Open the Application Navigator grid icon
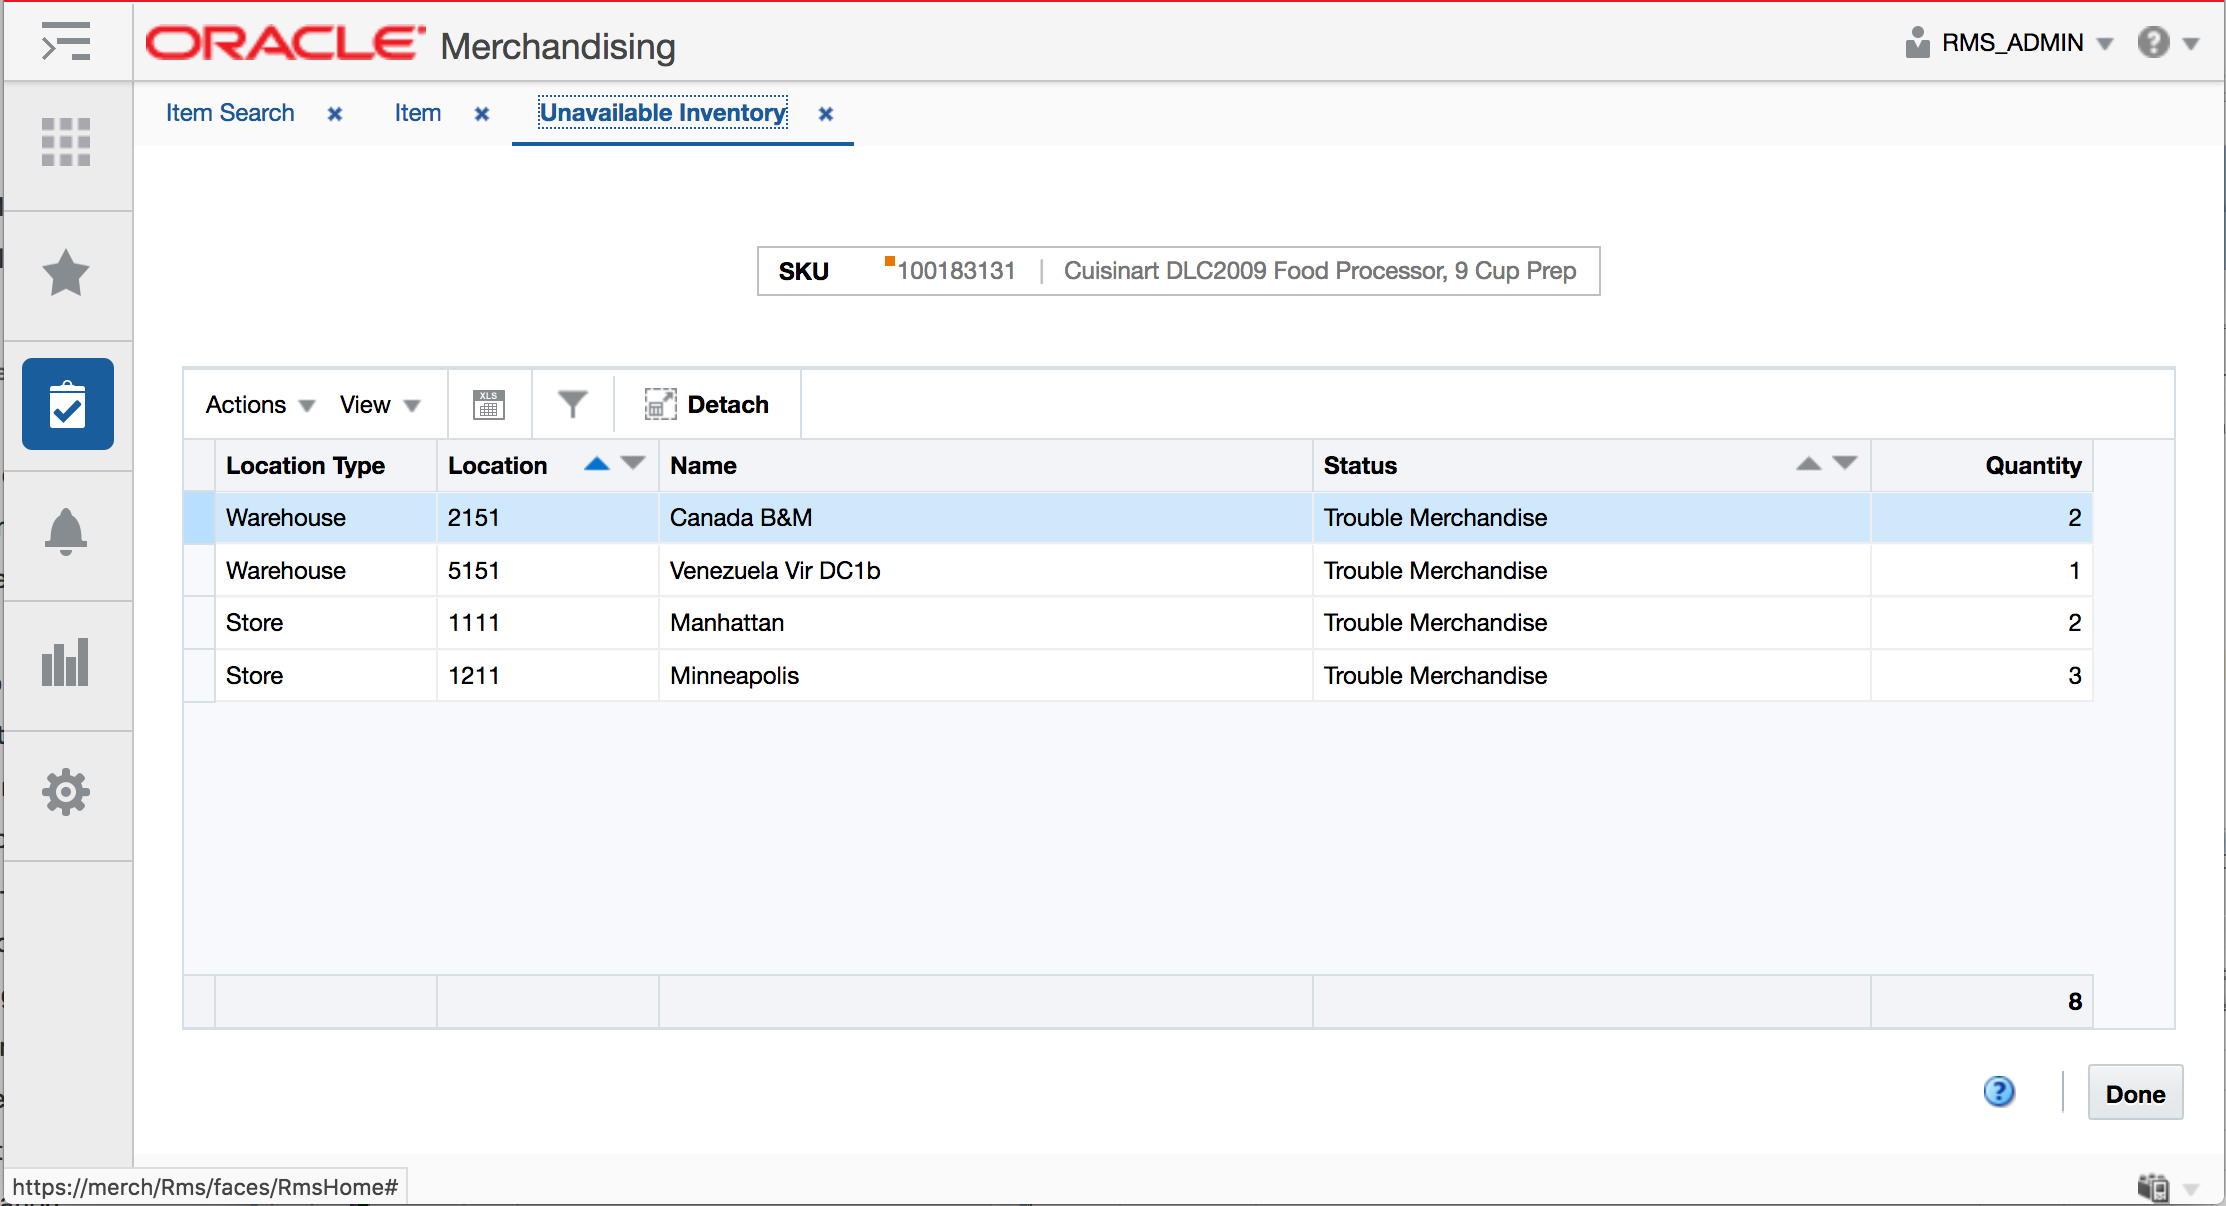 pos(66,141)
